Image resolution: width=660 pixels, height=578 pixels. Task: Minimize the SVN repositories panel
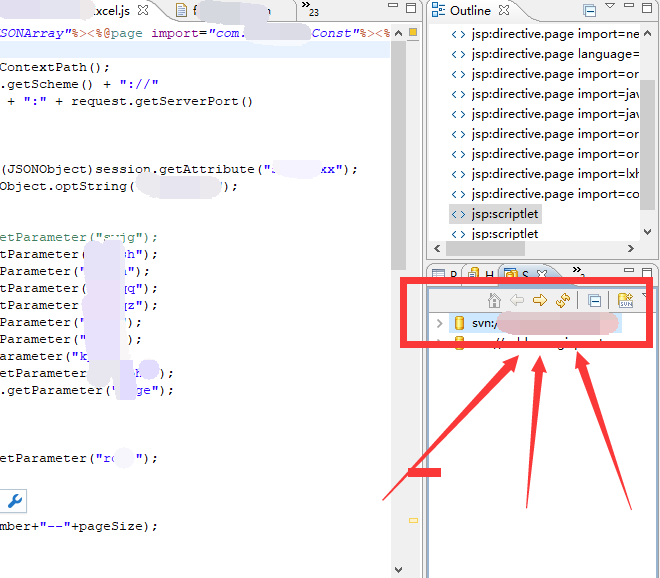[629, 270]
